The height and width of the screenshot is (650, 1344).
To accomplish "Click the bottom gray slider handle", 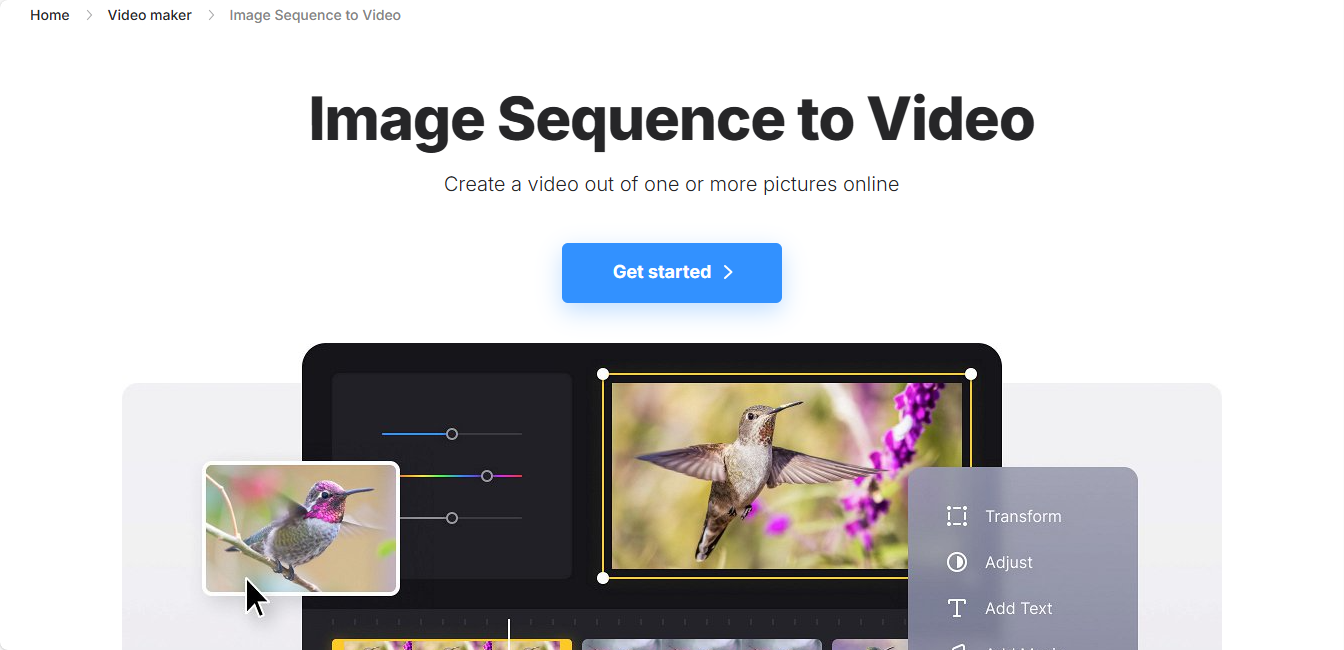I will click(x=451, y=518).
